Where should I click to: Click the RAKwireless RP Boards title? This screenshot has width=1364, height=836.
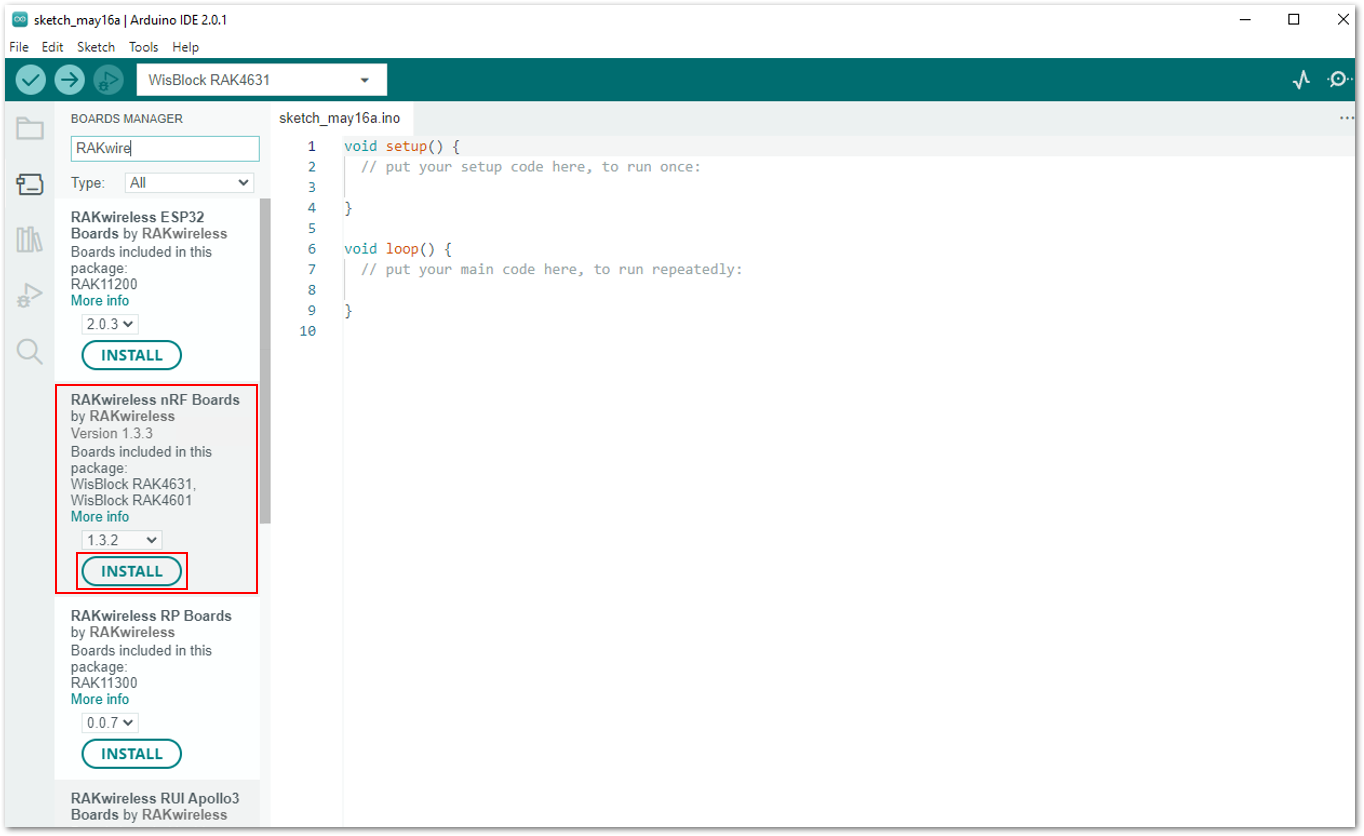[x=151, y=616]
